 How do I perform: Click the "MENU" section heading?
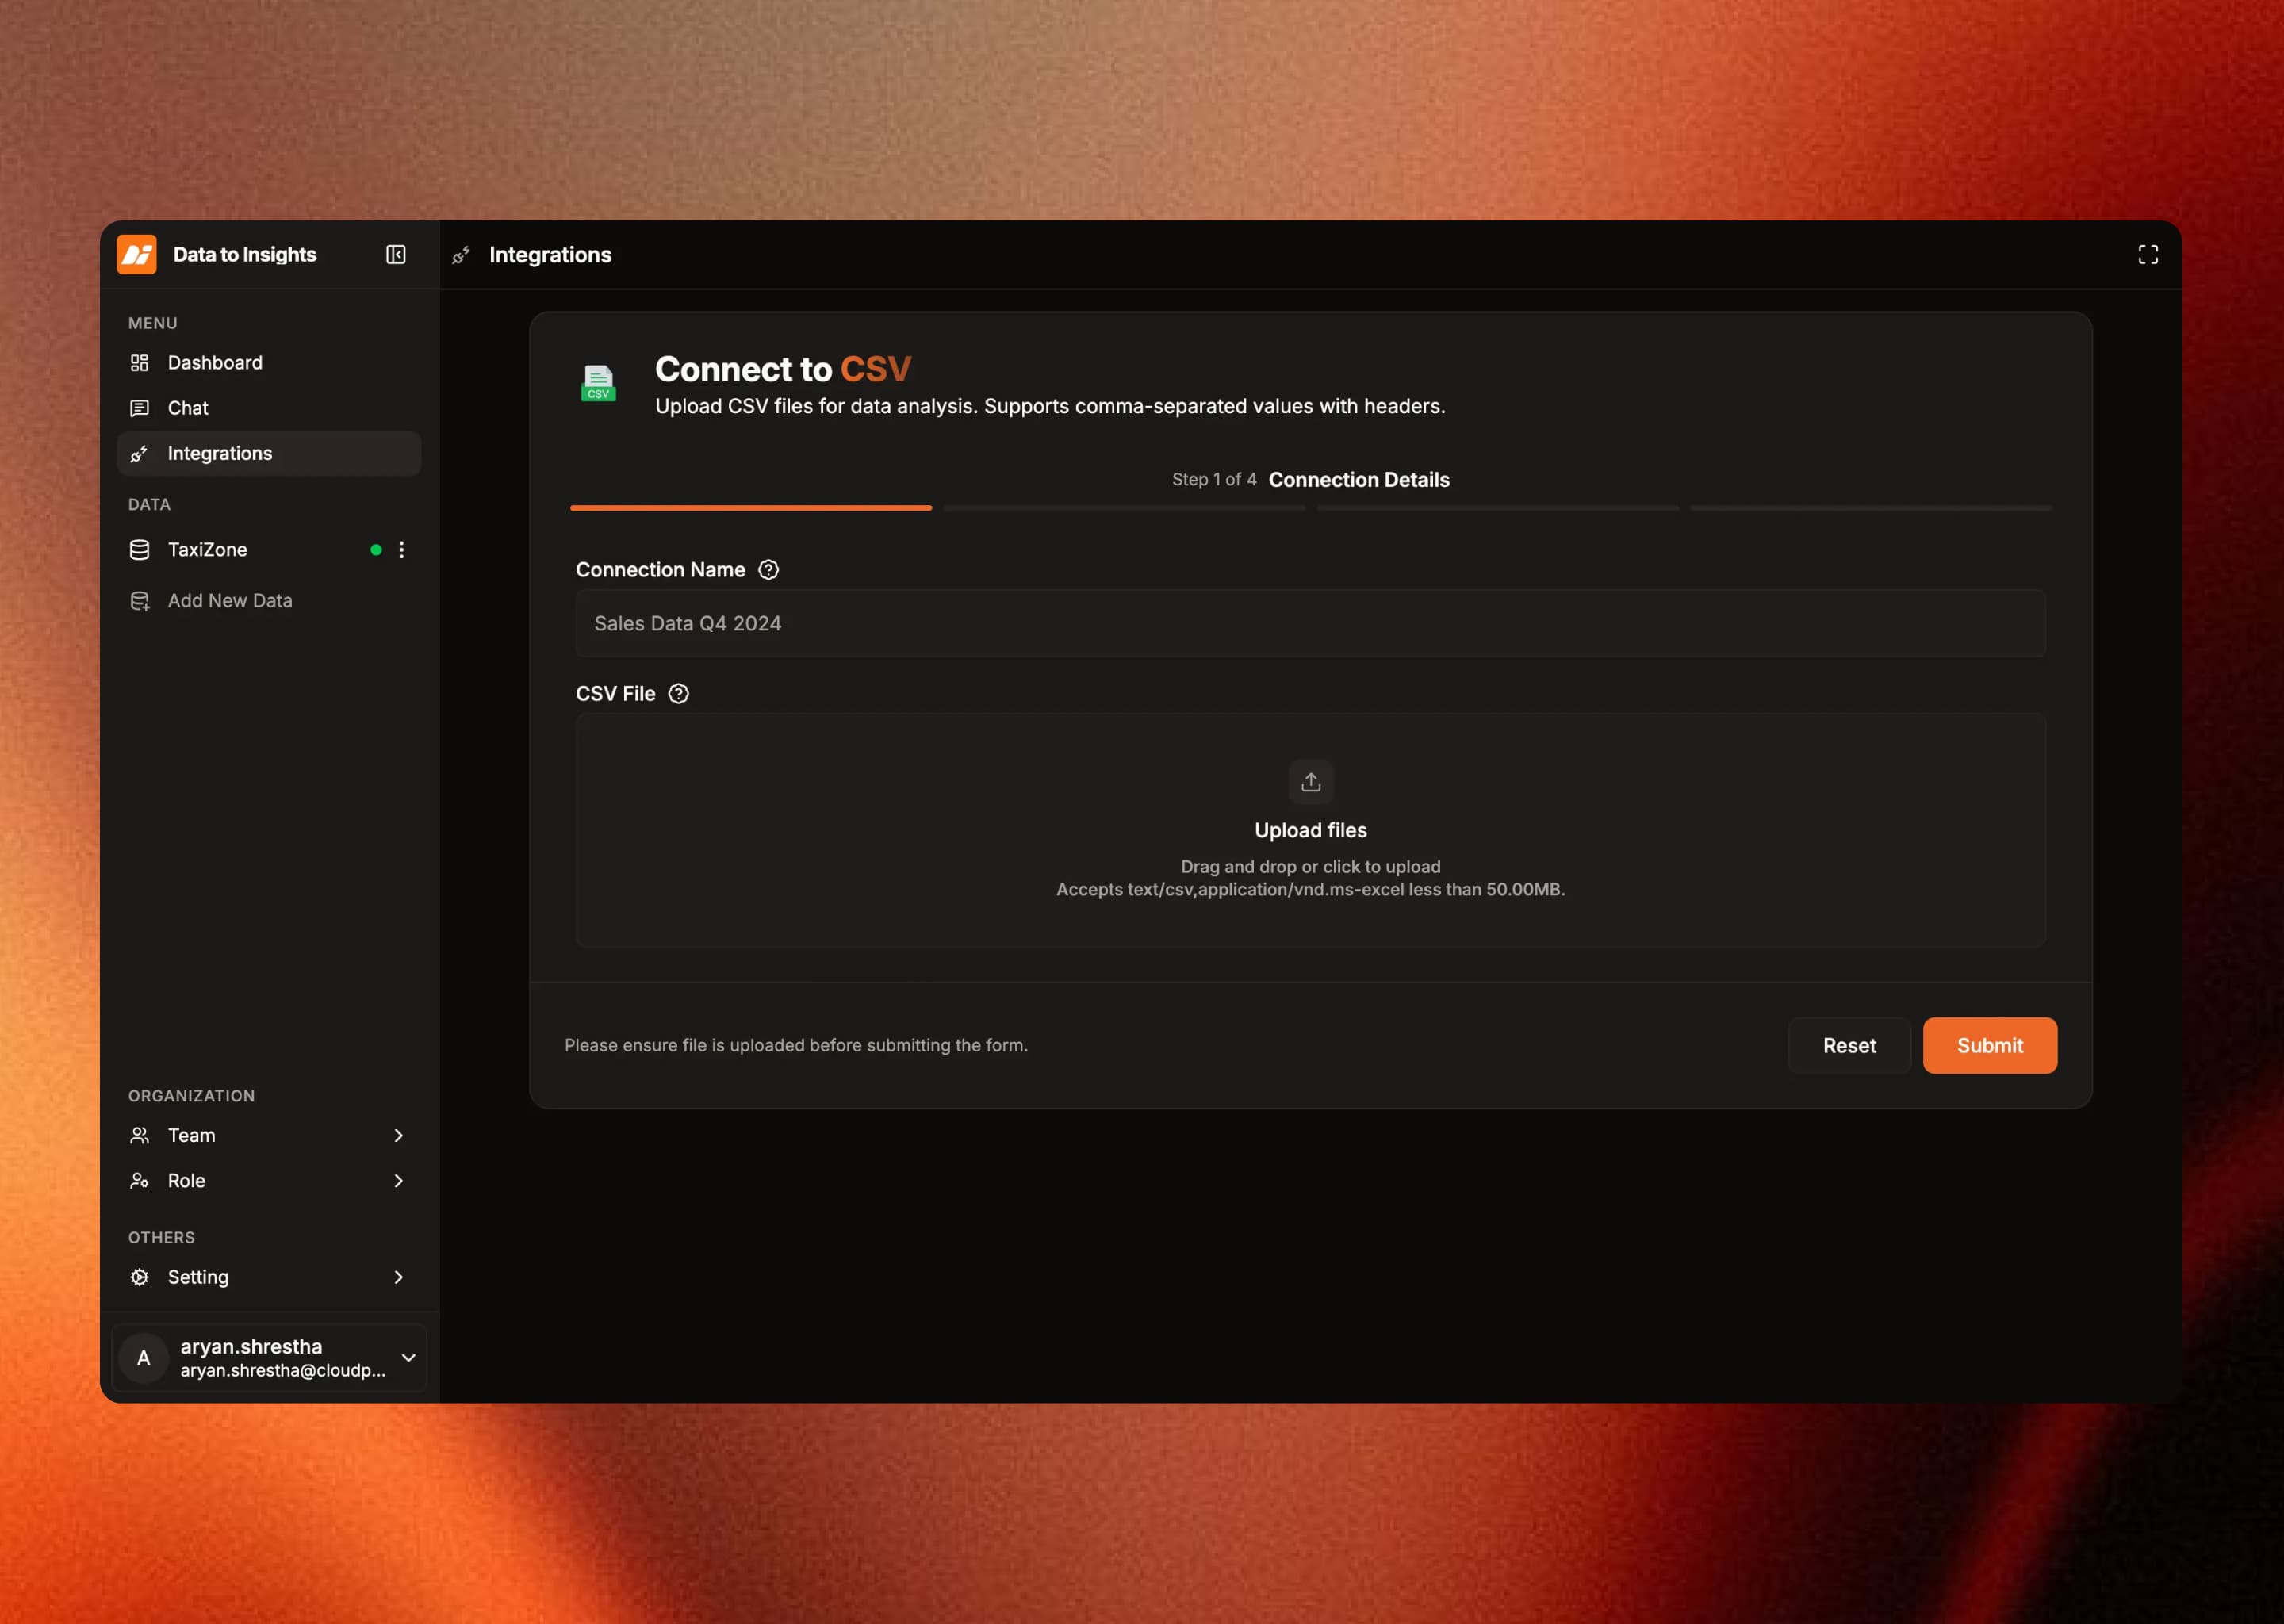coord(153,323)
